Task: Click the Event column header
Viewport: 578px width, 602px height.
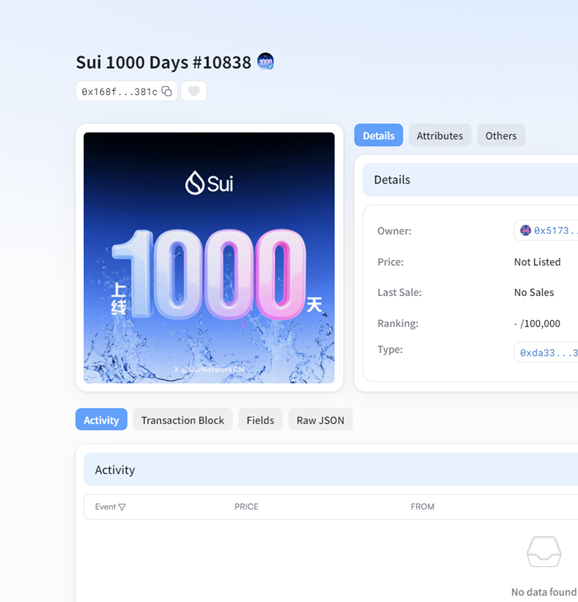Action: click(x=105, y=507)
